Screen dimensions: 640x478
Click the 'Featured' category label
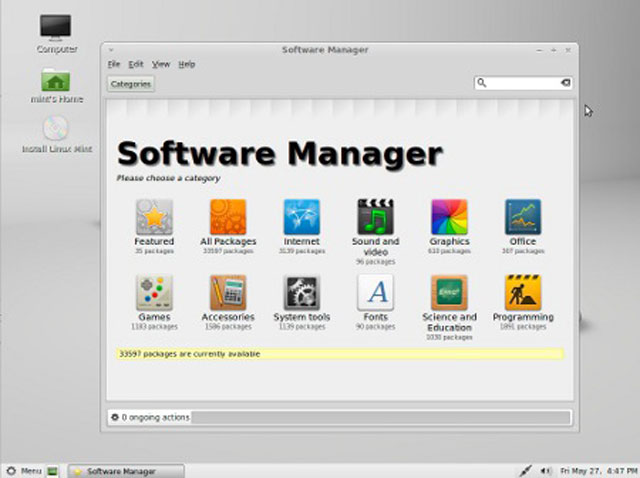154,241
